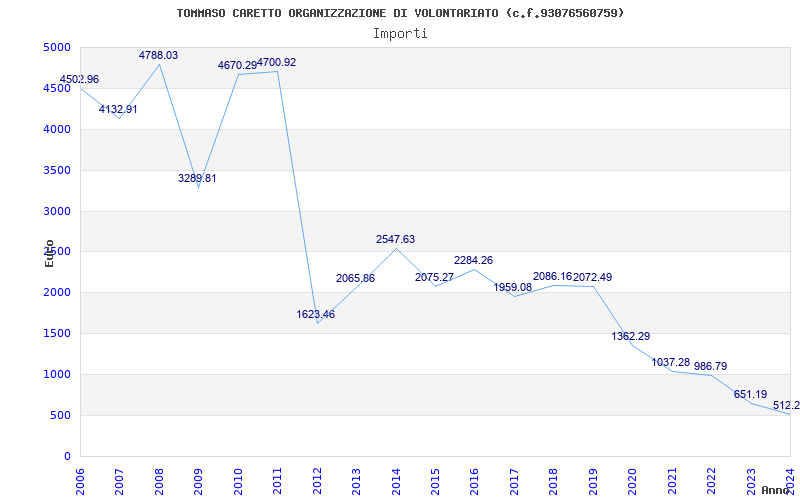Image resolution: width=800 pixels, height=500 pixels.
Task: Select the 1959.08 data label
Action: coord(512,287)
